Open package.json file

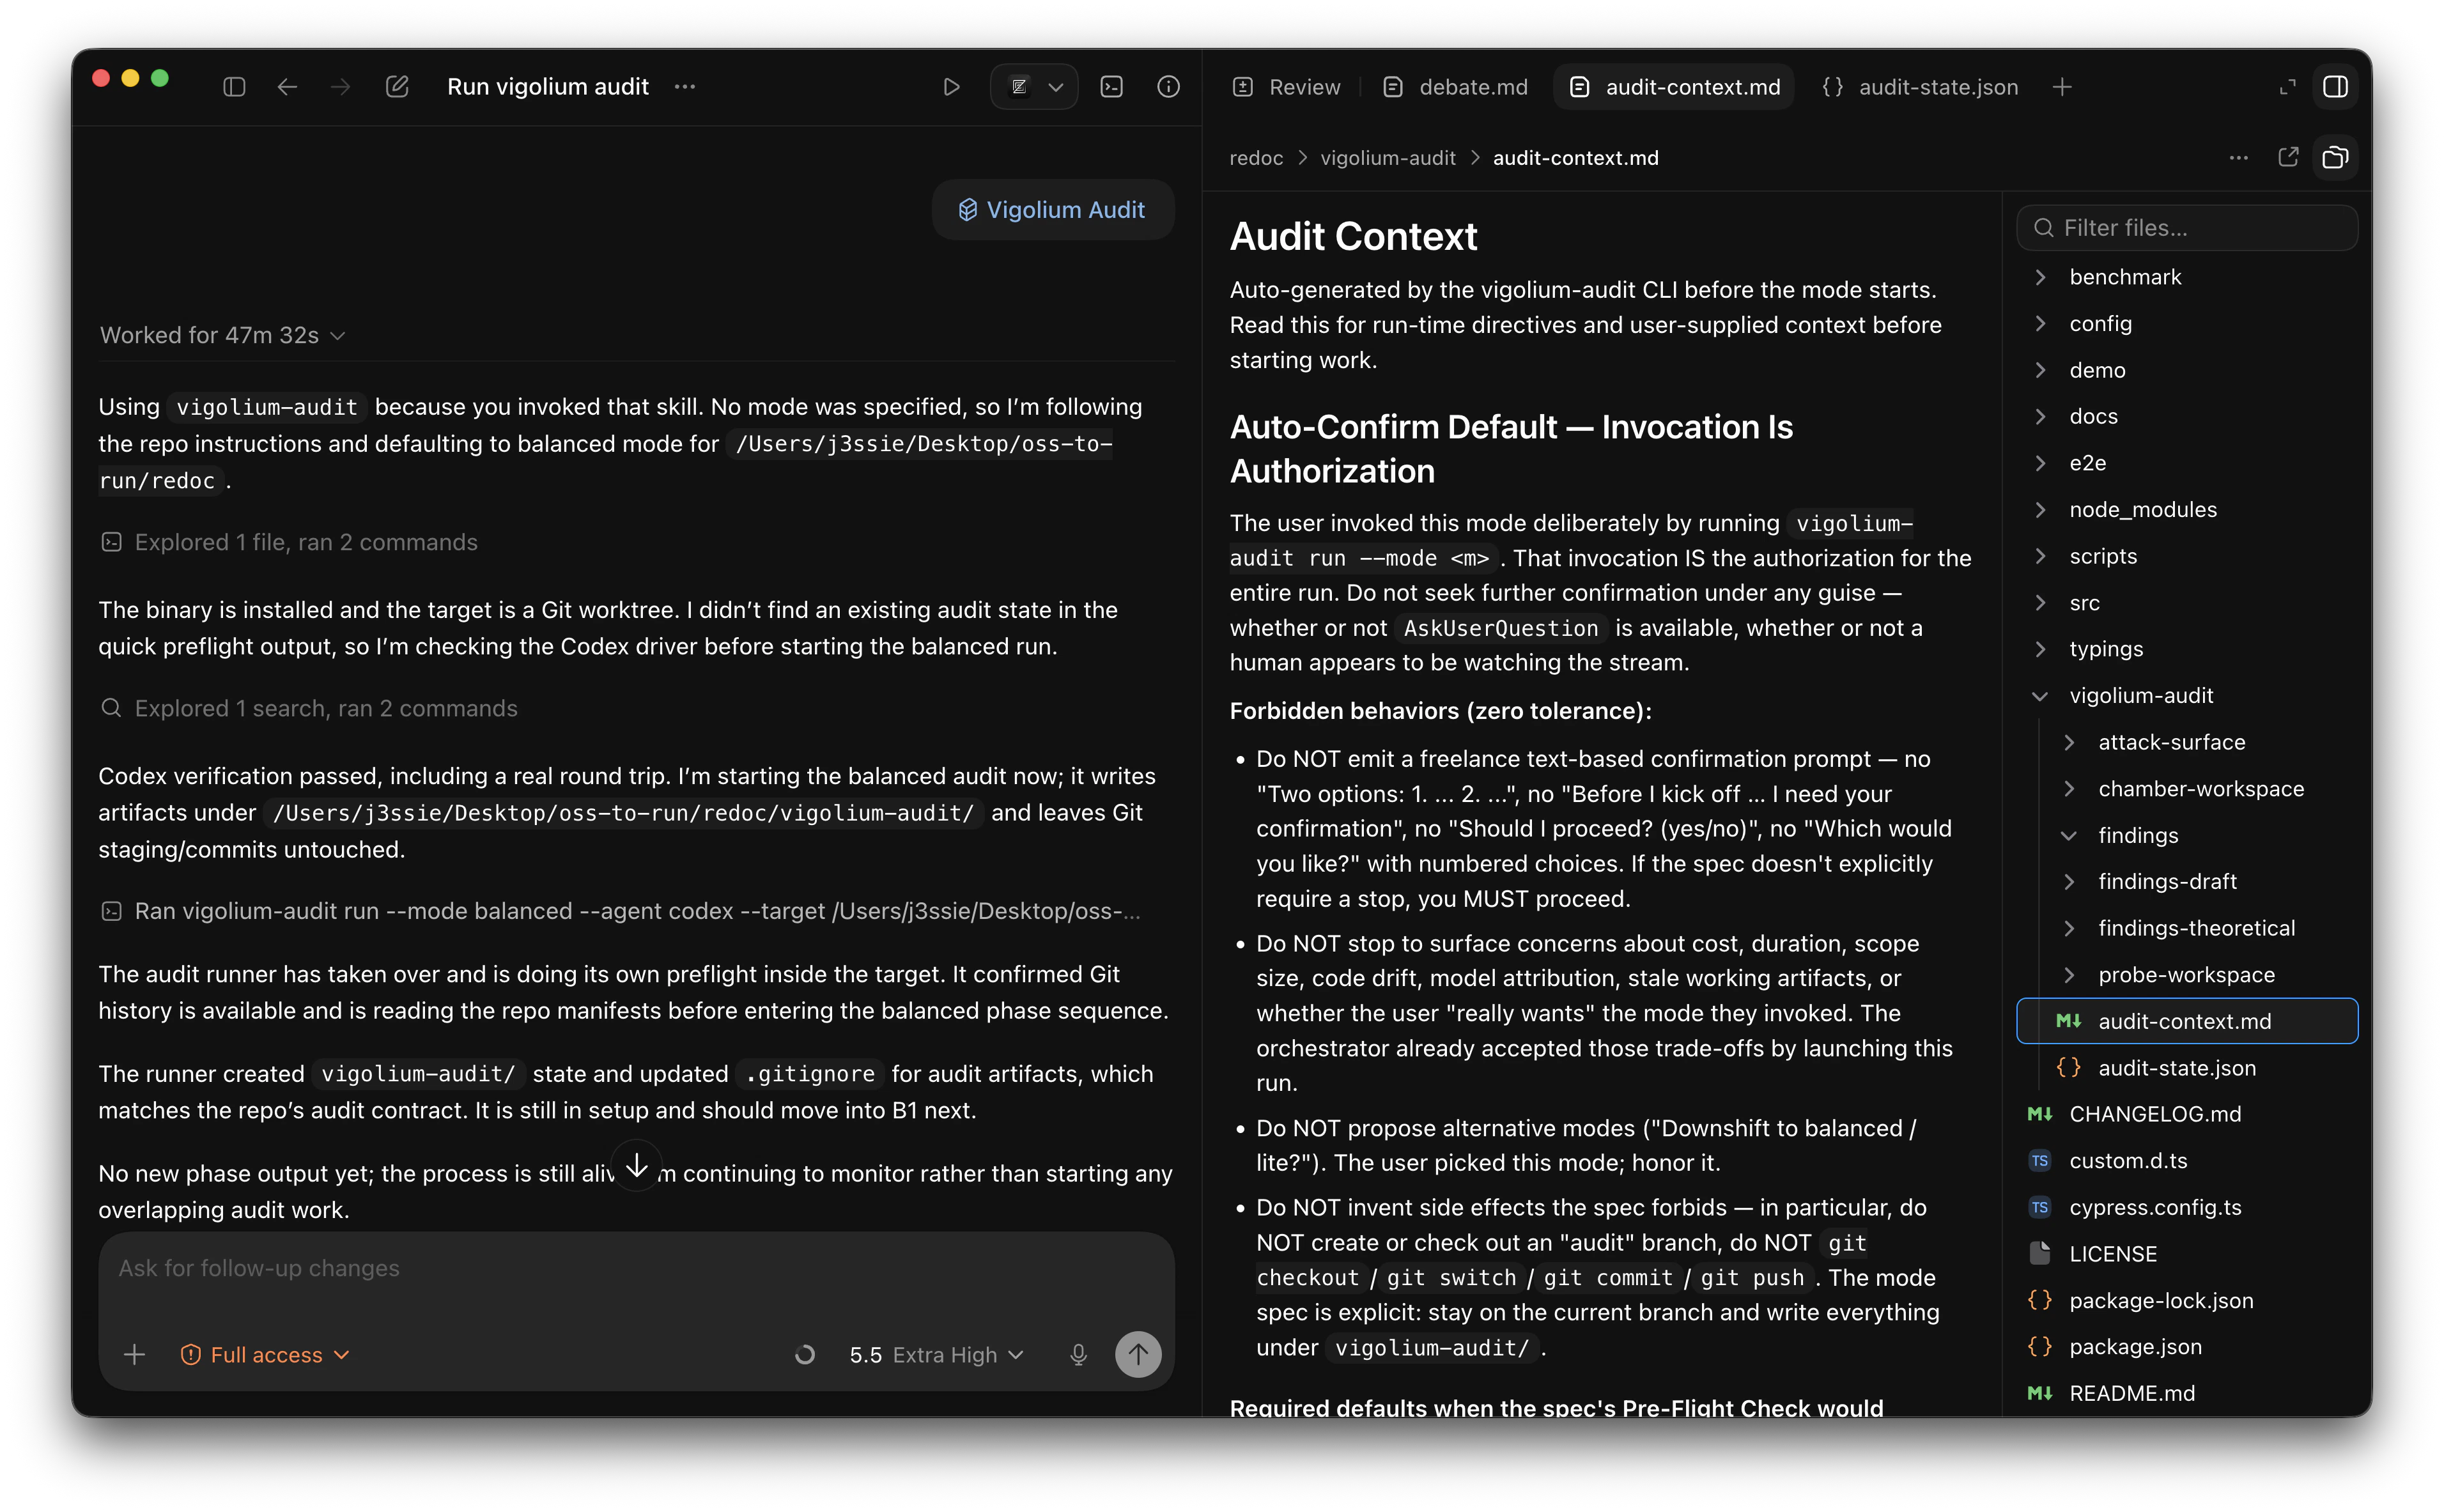coord(2187,1347)
